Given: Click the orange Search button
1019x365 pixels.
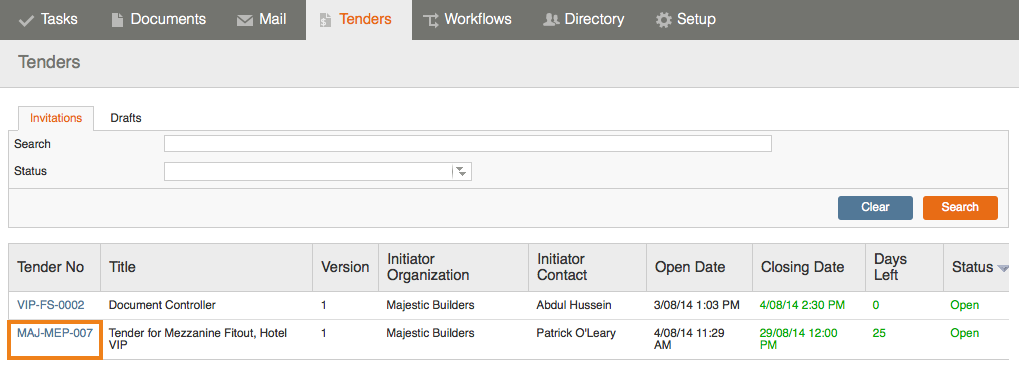Looking at the screenshot, I should 960,207.
